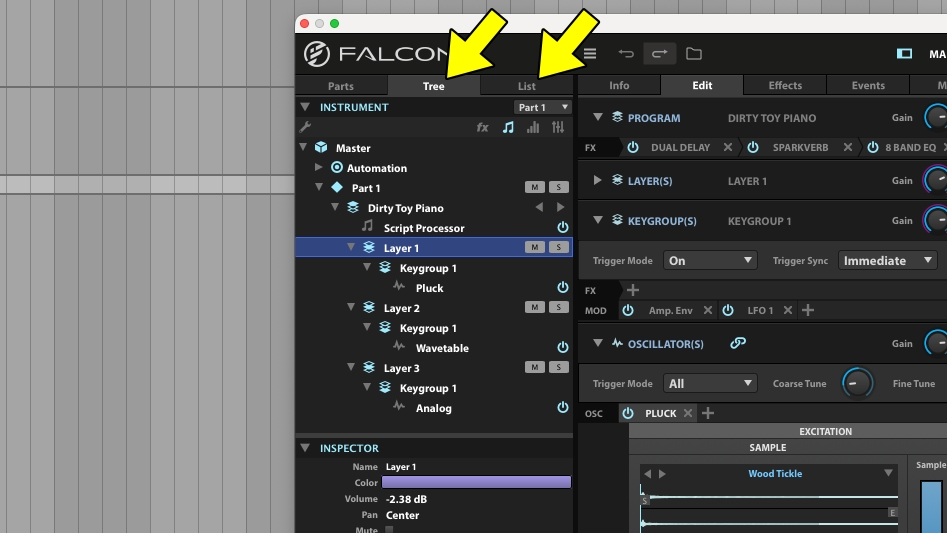Remove the Pluck oscillator tab
The height and width of the screenshot is (533, 947).
687,413
